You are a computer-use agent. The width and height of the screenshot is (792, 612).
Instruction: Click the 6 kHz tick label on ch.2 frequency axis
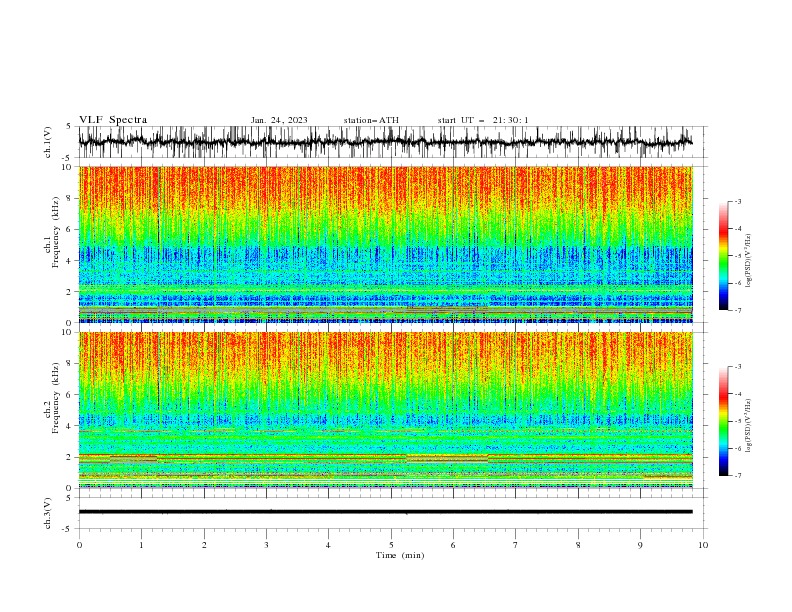tap(70, 395)
